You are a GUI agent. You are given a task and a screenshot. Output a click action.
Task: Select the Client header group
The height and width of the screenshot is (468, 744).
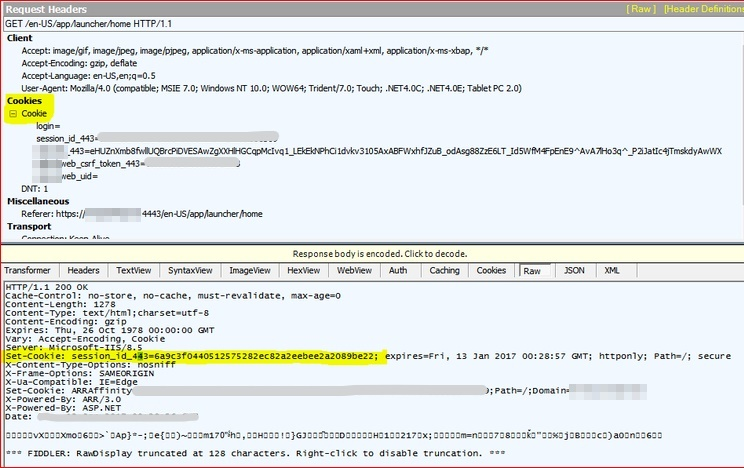click(20, 38)
